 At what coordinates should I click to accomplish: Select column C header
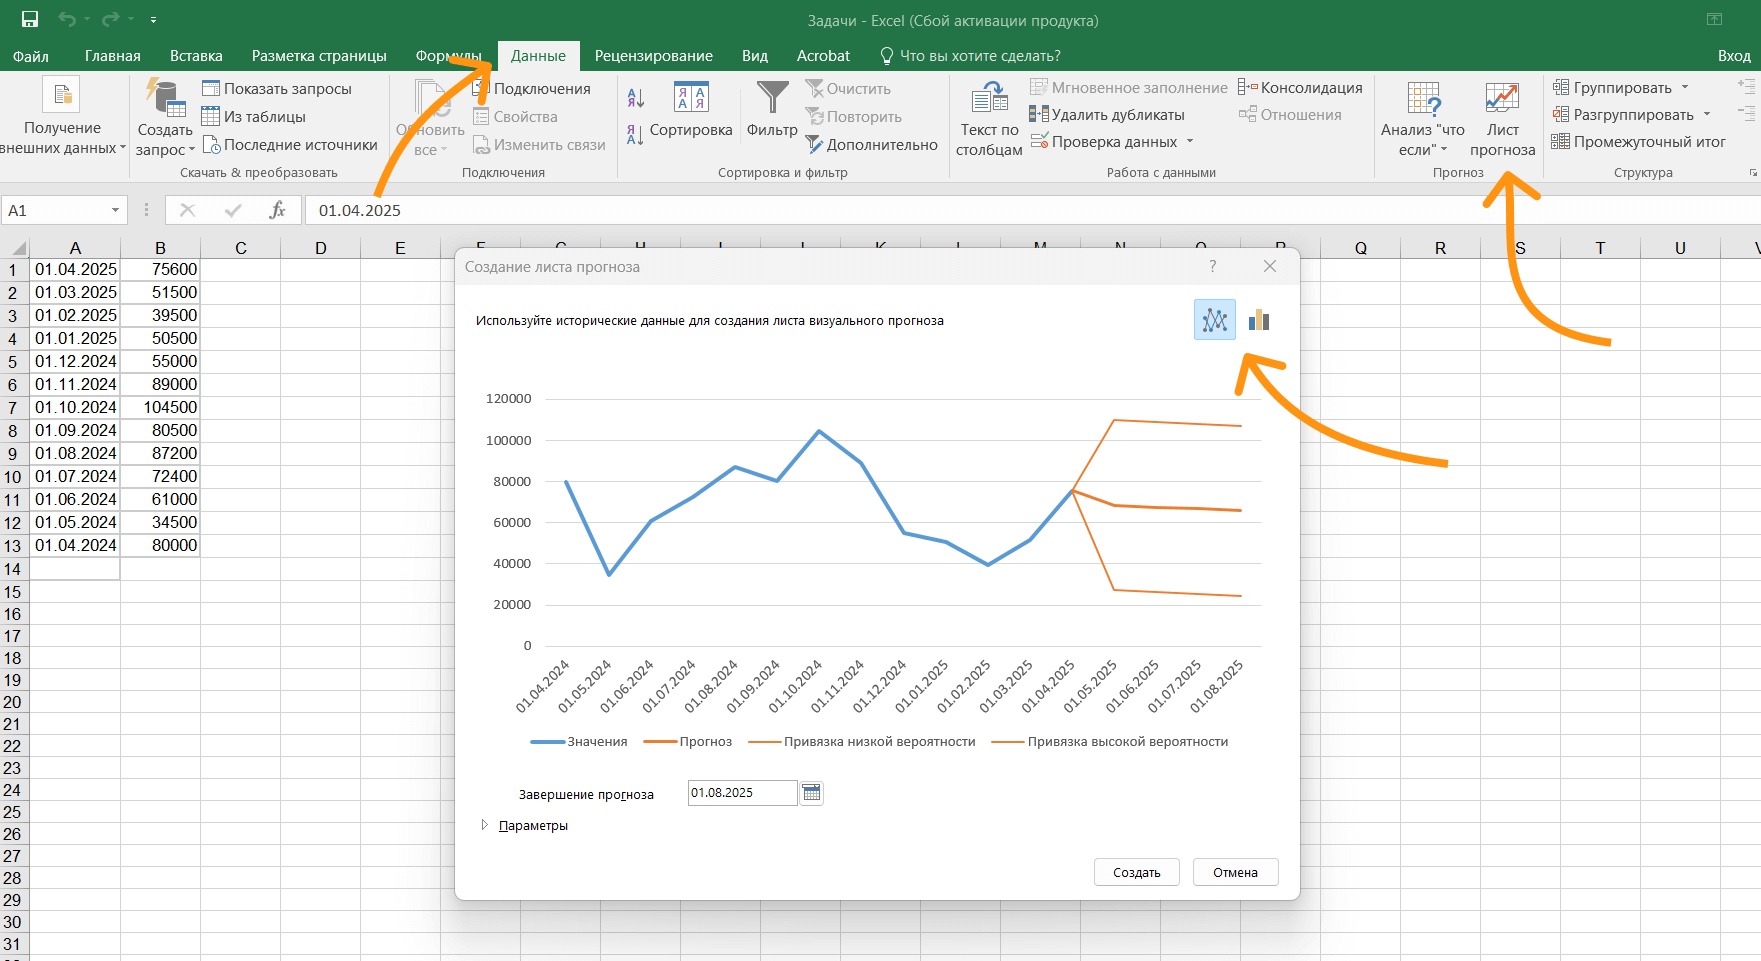pyautogui.click(x=241, y=248)
